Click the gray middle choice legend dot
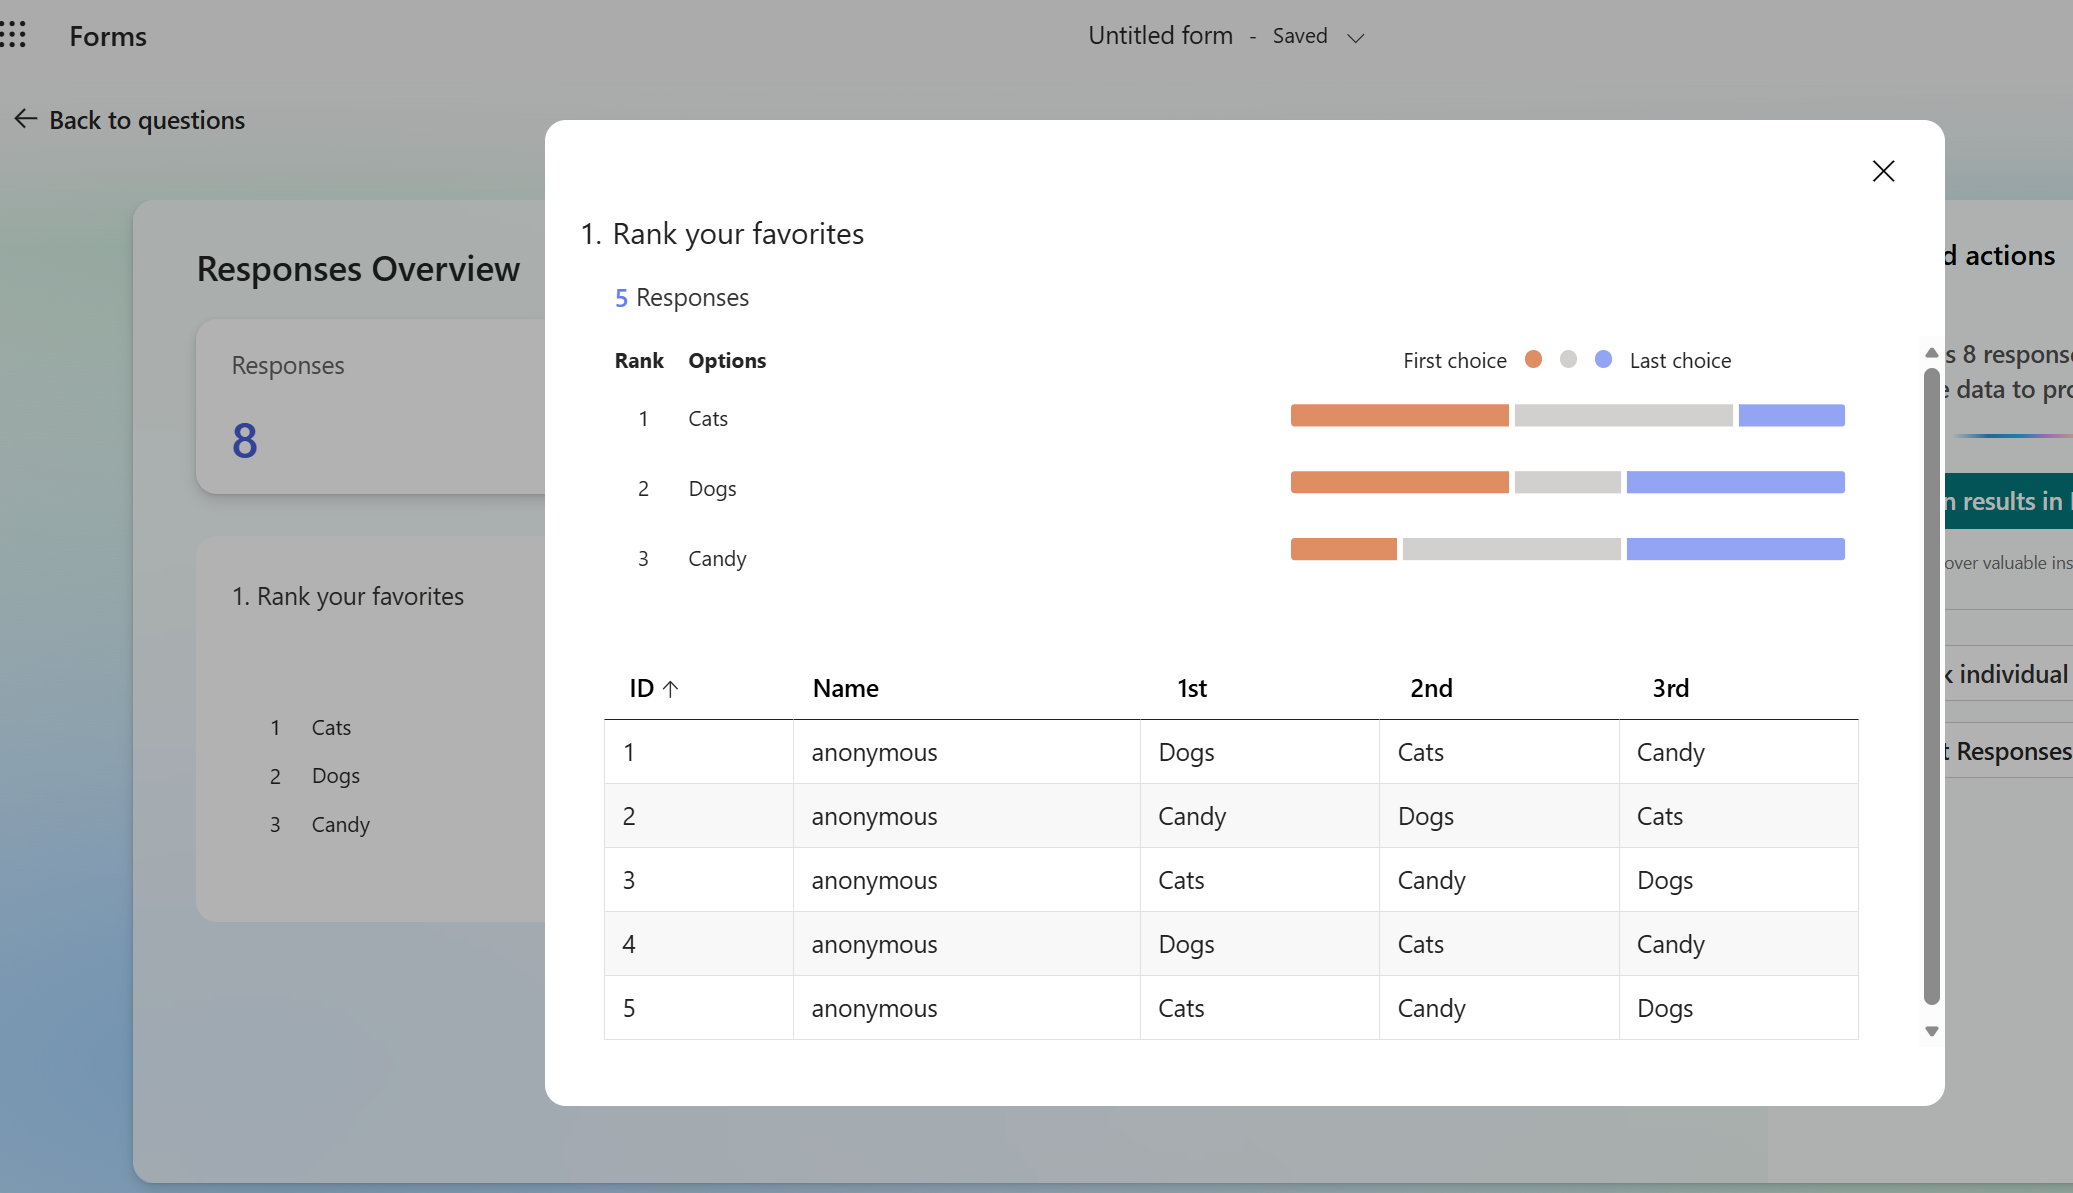 click(x=1568, y=359)
